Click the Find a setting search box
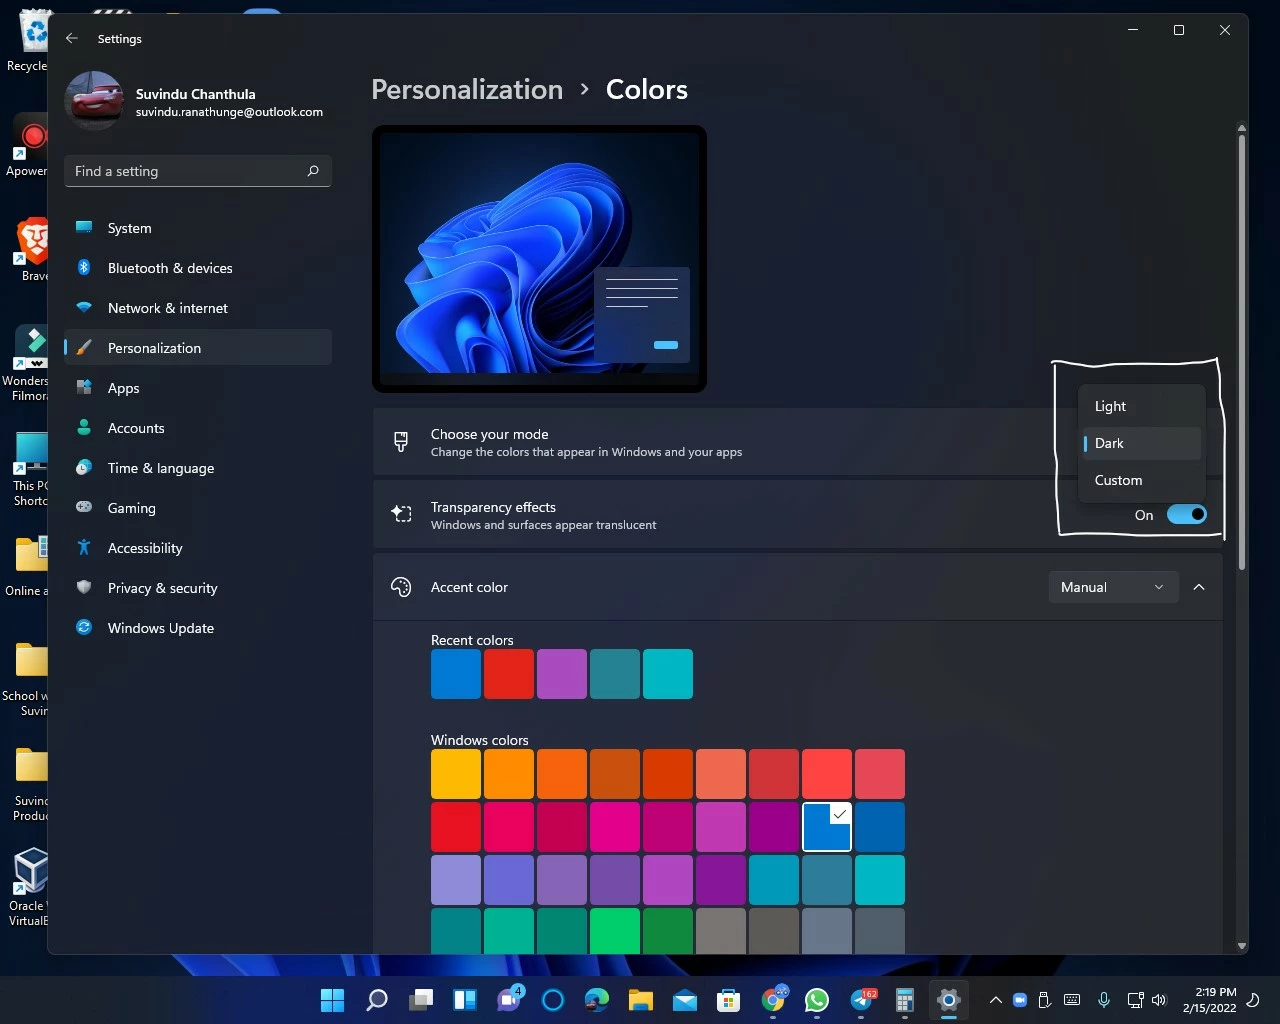Viewport: 1280px width, 1024px height. click(198, 171)
